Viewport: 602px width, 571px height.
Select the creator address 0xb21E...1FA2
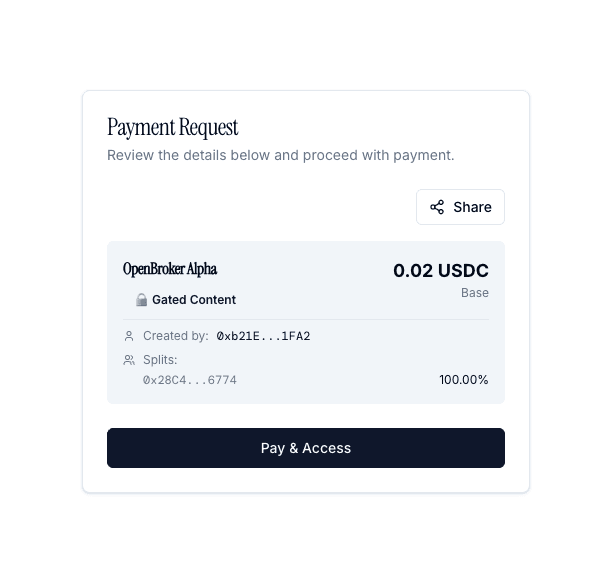(x=263, y=336)
